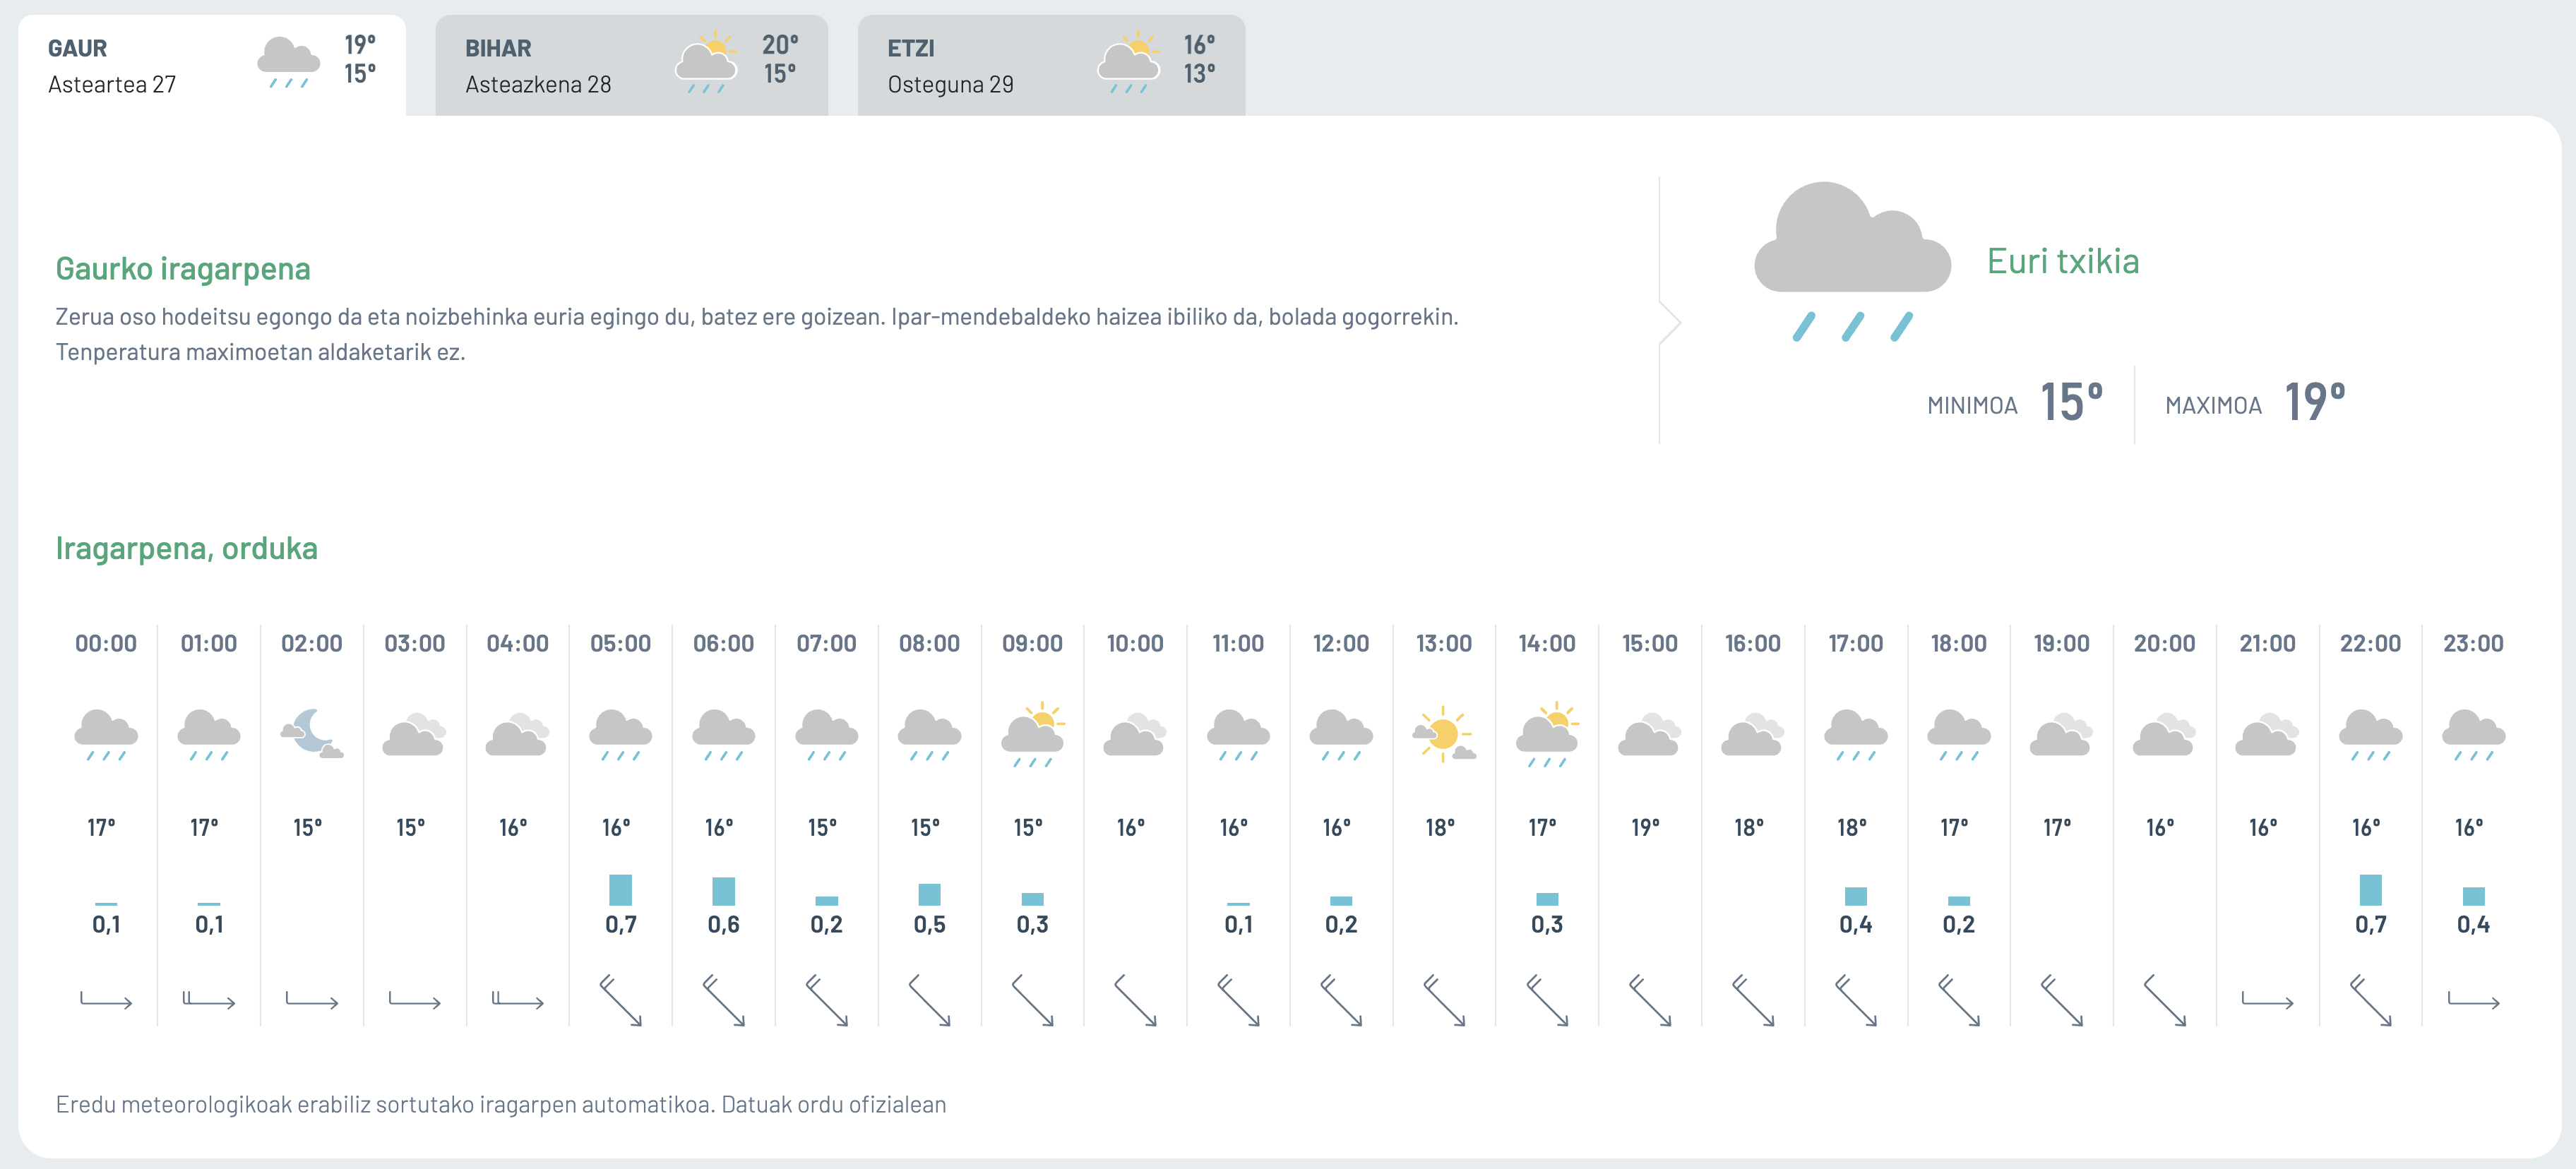Click the 13:00 sunny with clouds icon
Screen dimensions: 2576x1169
1444,735
